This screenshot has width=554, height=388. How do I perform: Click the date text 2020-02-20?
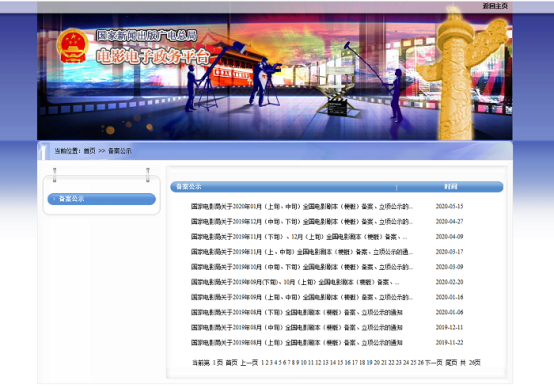pos(449,282)
